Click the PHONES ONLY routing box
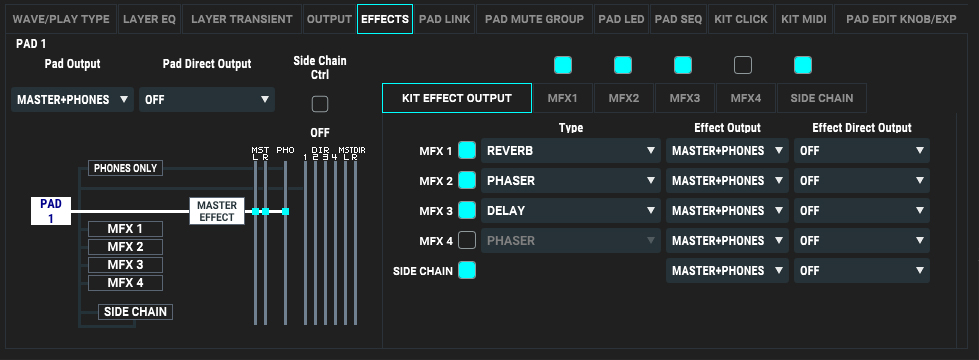The height and width of the screenshot is (360, 979). point(125,168)
